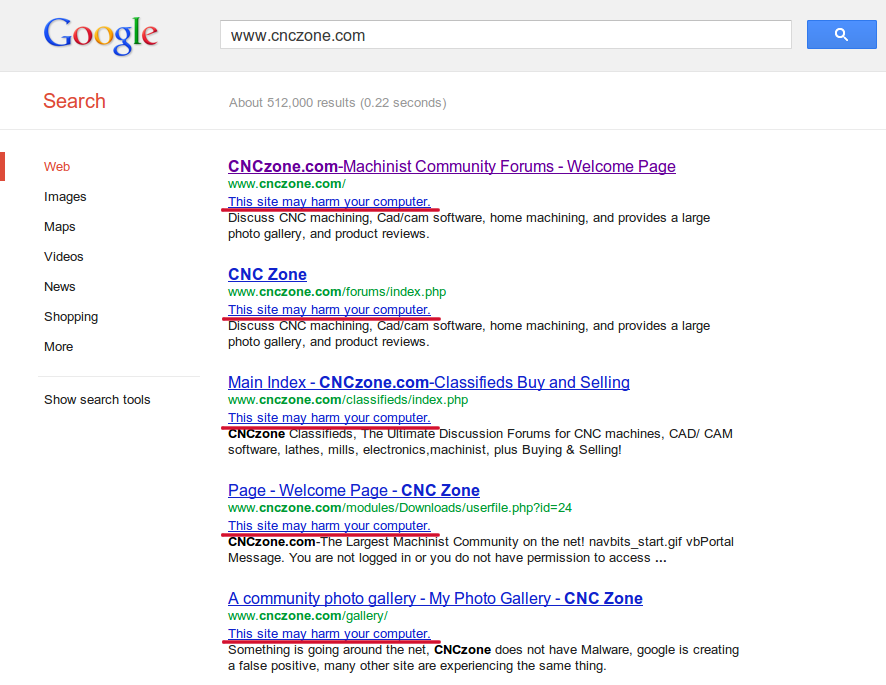Click harm warning under userfile.php?id=24 result

[329, 526]
